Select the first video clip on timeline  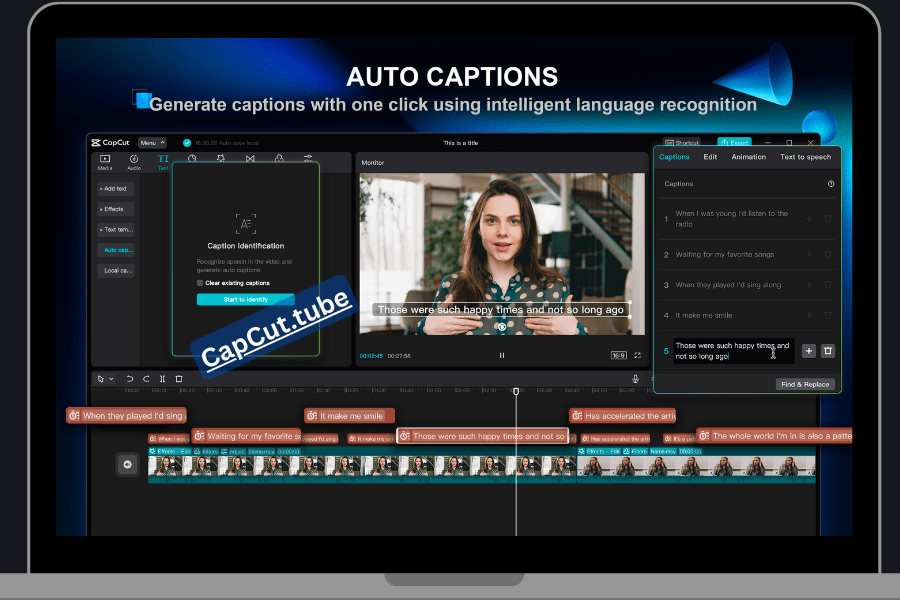[362, 465]
